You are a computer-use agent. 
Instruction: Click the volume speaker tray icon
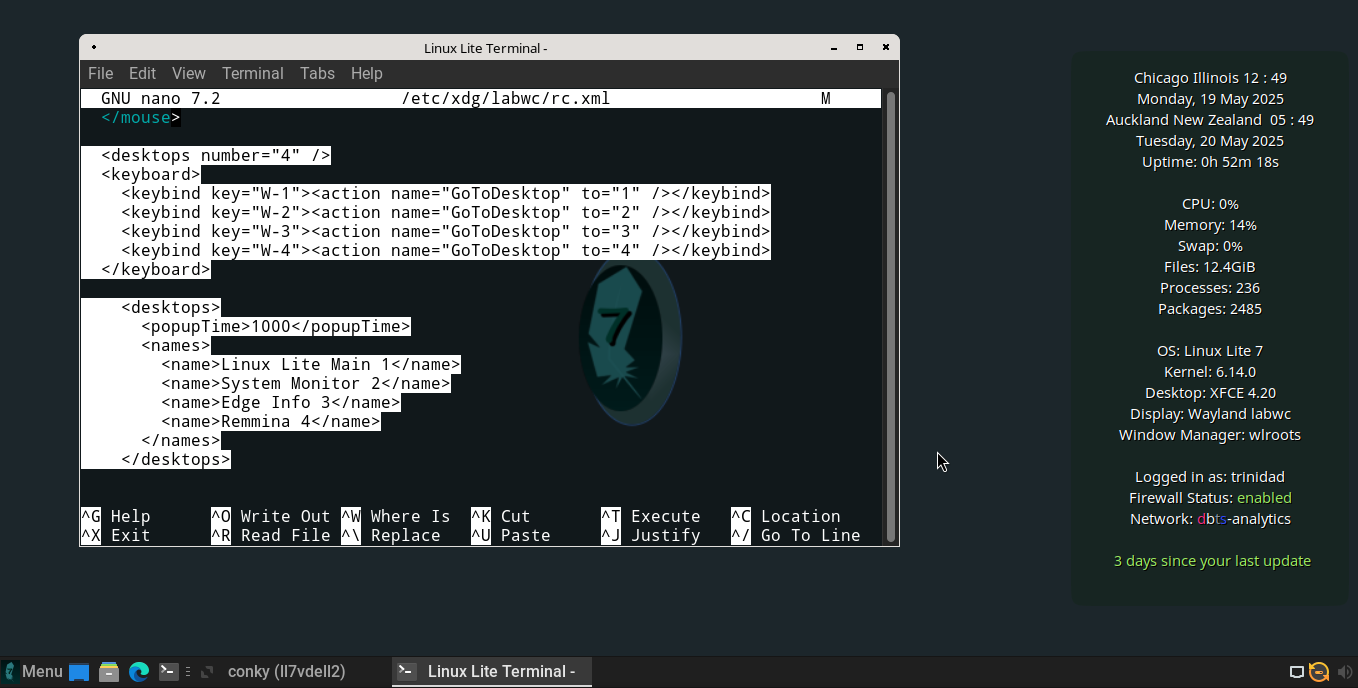(x=1344, y=672)
